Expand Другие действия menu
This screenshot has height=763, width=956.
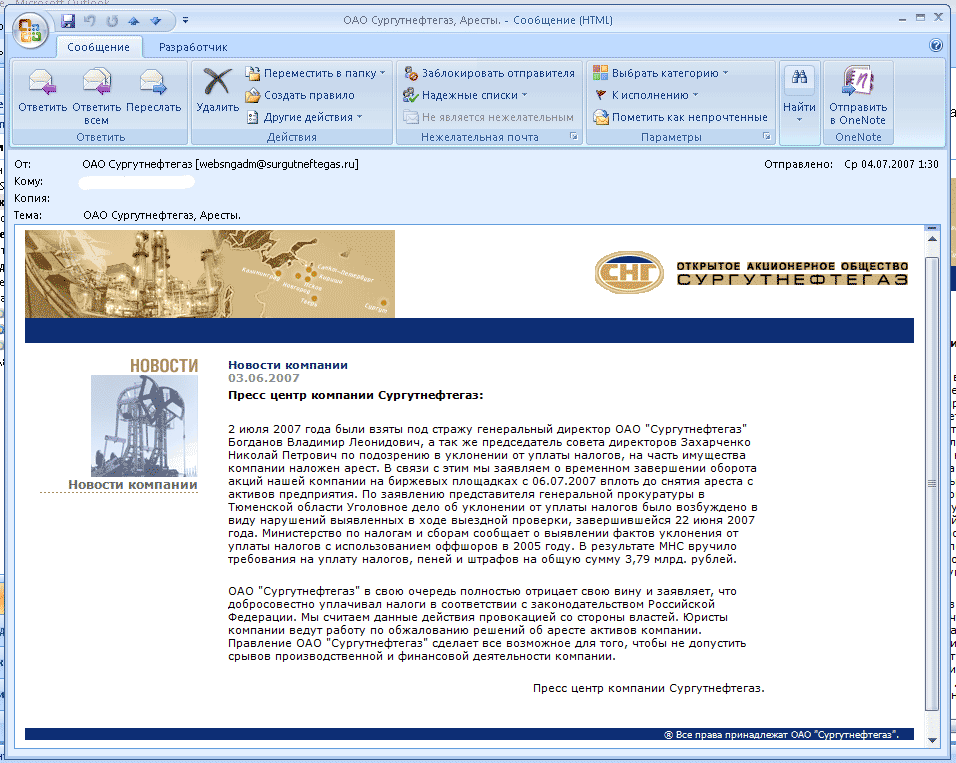(x=304, y=117)
